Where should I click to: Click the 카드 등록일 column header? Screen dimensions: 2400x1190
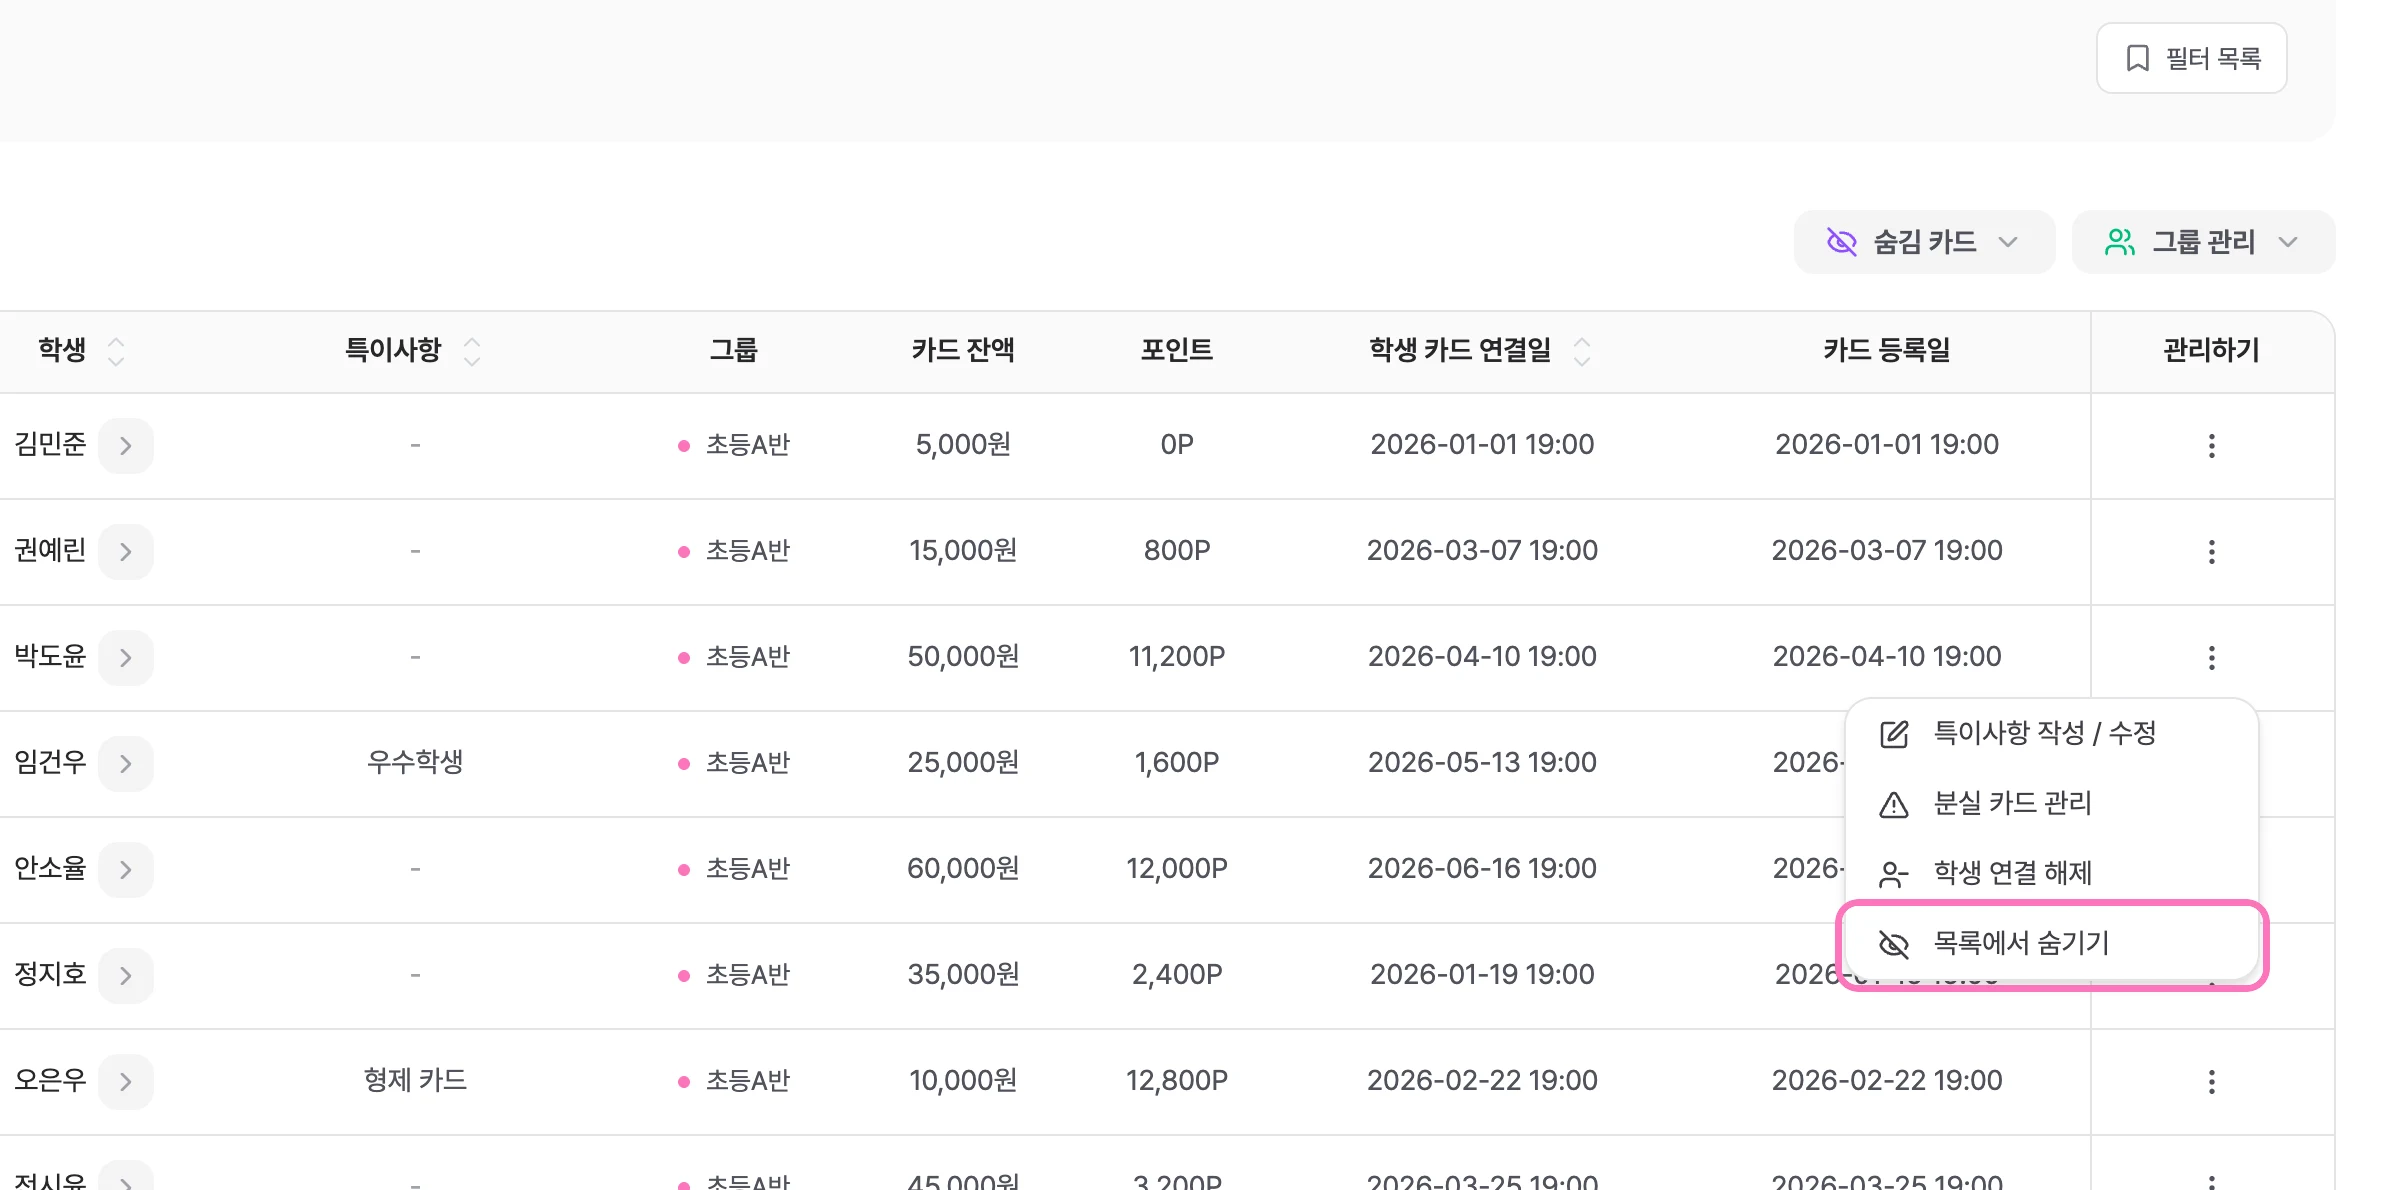click(1887, 350)
